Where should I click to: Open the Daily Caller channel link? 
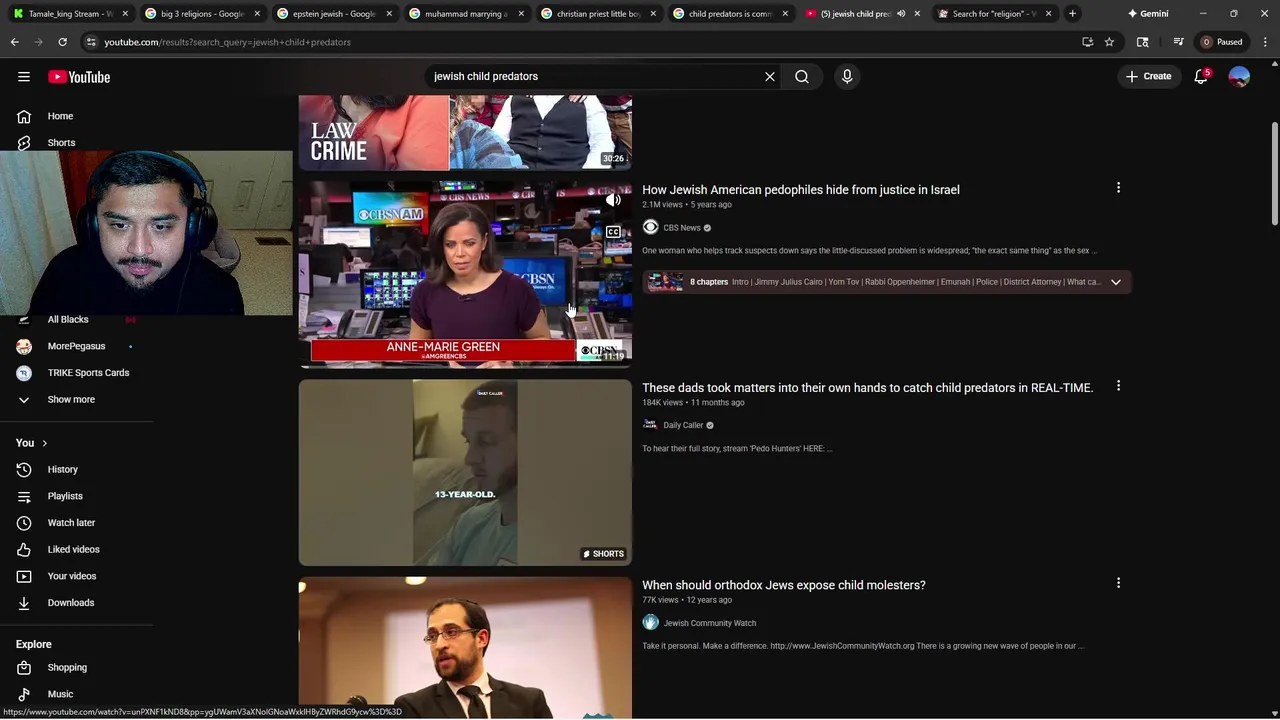(x=683, y=425)
